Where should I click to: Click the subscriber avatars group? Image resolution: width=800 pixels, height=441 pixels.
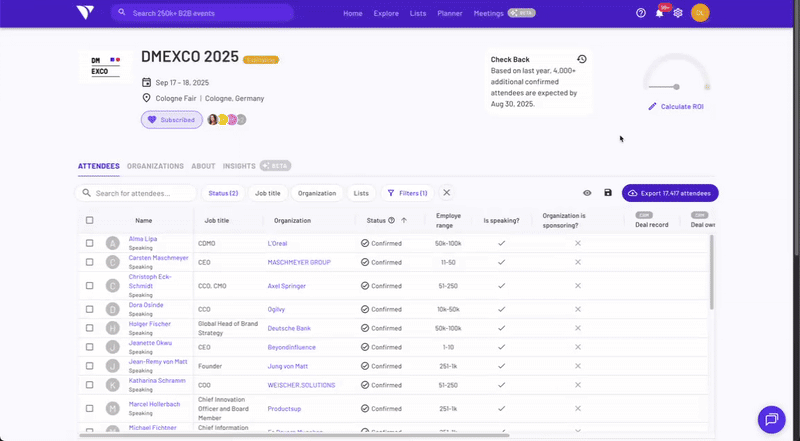coord(227,119)
